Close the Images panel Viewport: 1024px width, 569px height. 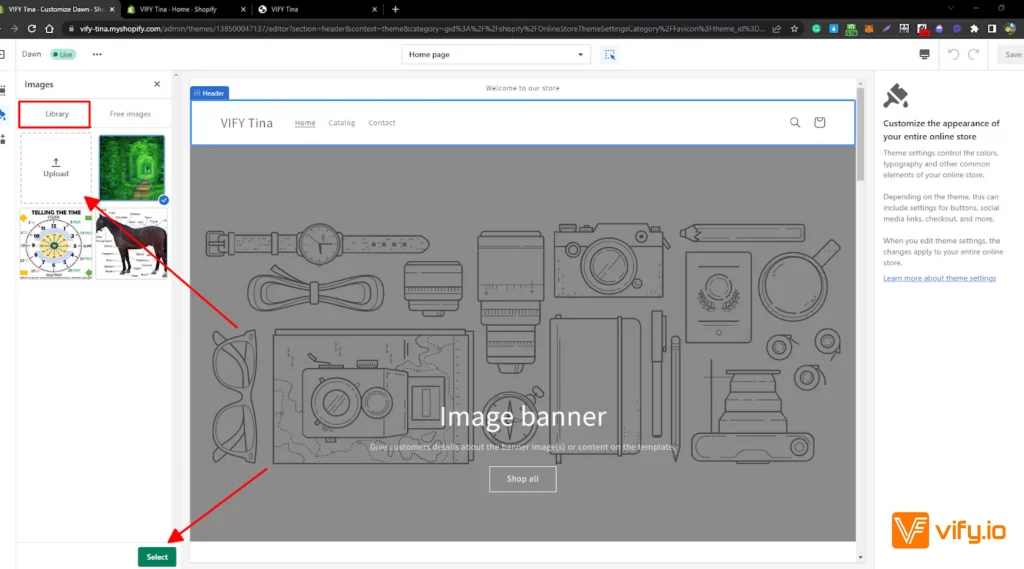157,84
